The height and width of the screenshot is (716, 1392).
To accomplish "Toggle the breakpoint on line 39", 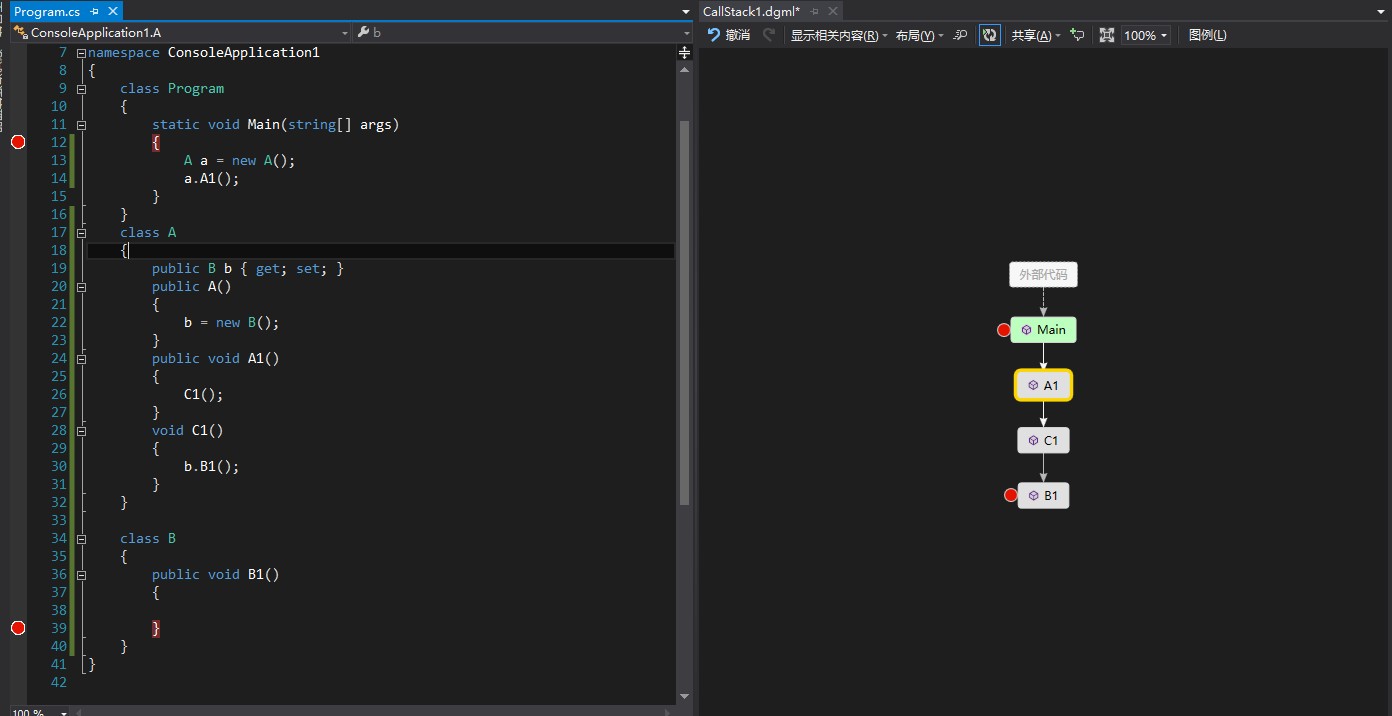I will point(17,628).
